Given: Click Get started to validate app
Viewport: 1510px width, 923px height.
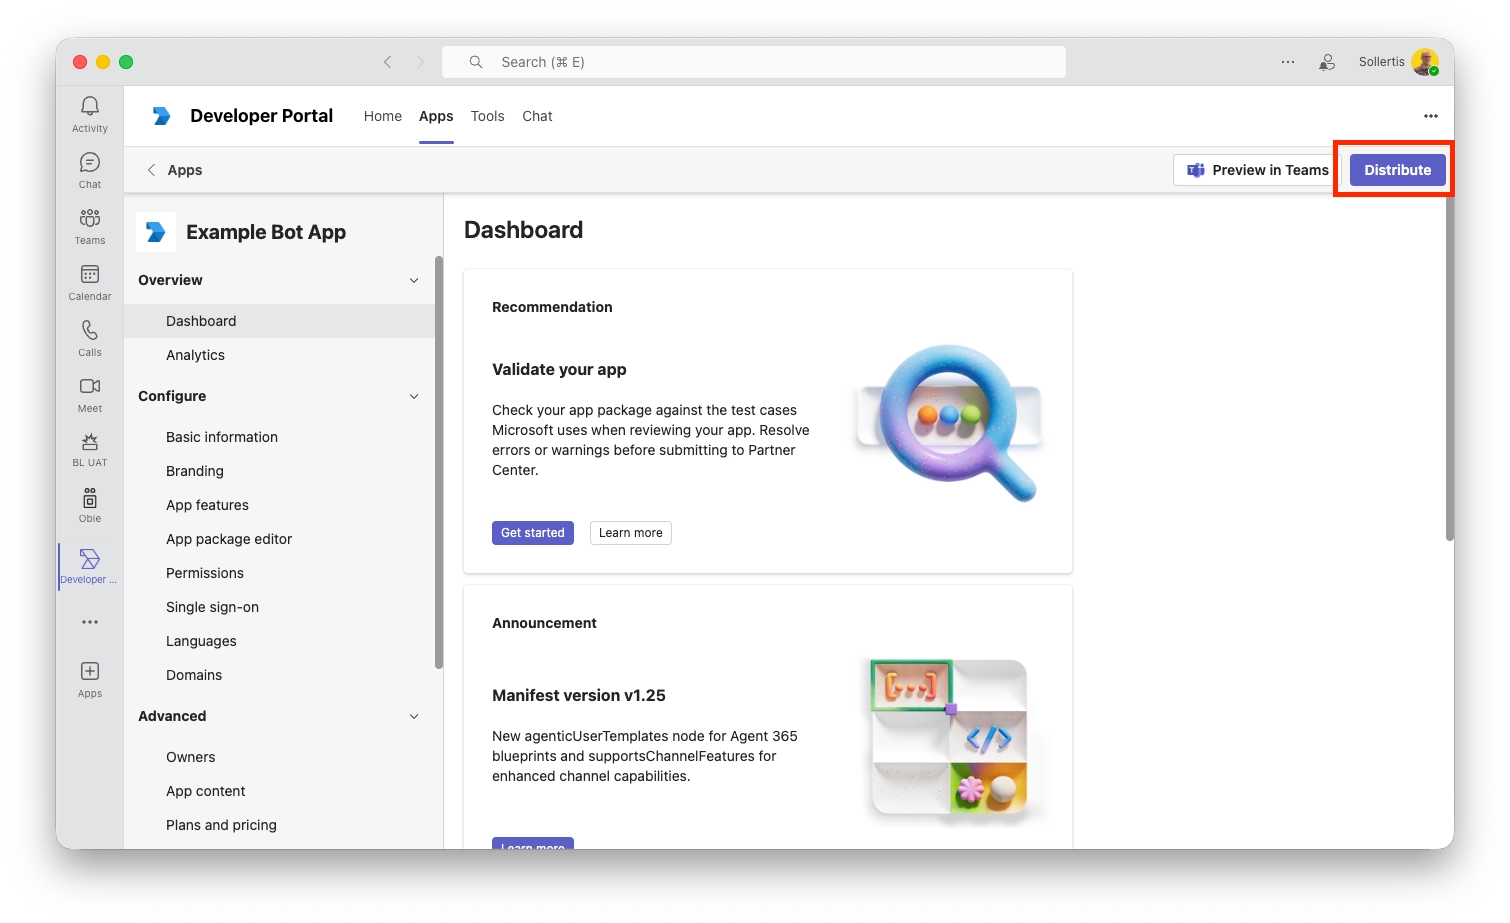Looking at the screenshot, I should 533,533.
